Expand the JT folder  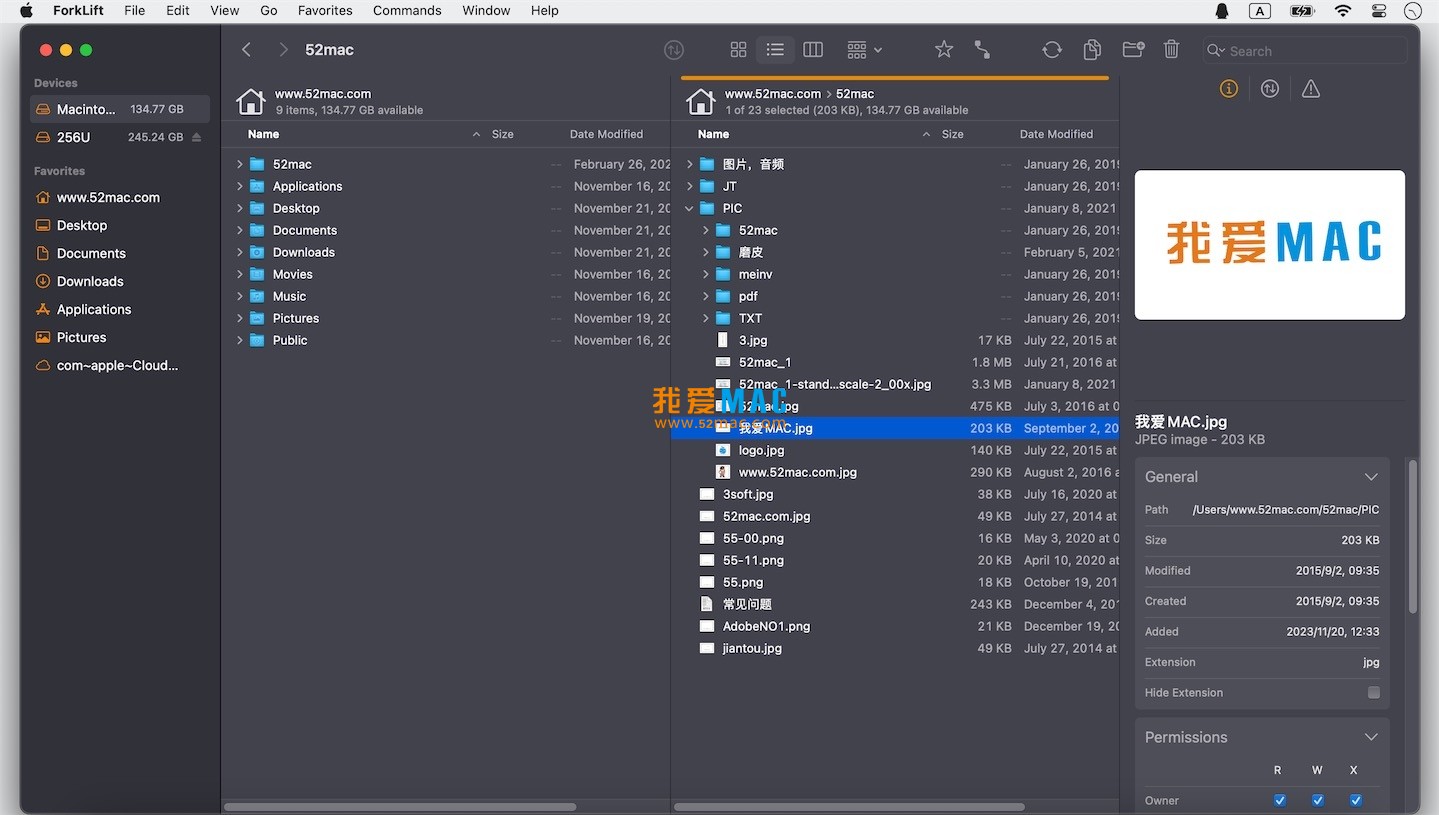tap(689, 186)
